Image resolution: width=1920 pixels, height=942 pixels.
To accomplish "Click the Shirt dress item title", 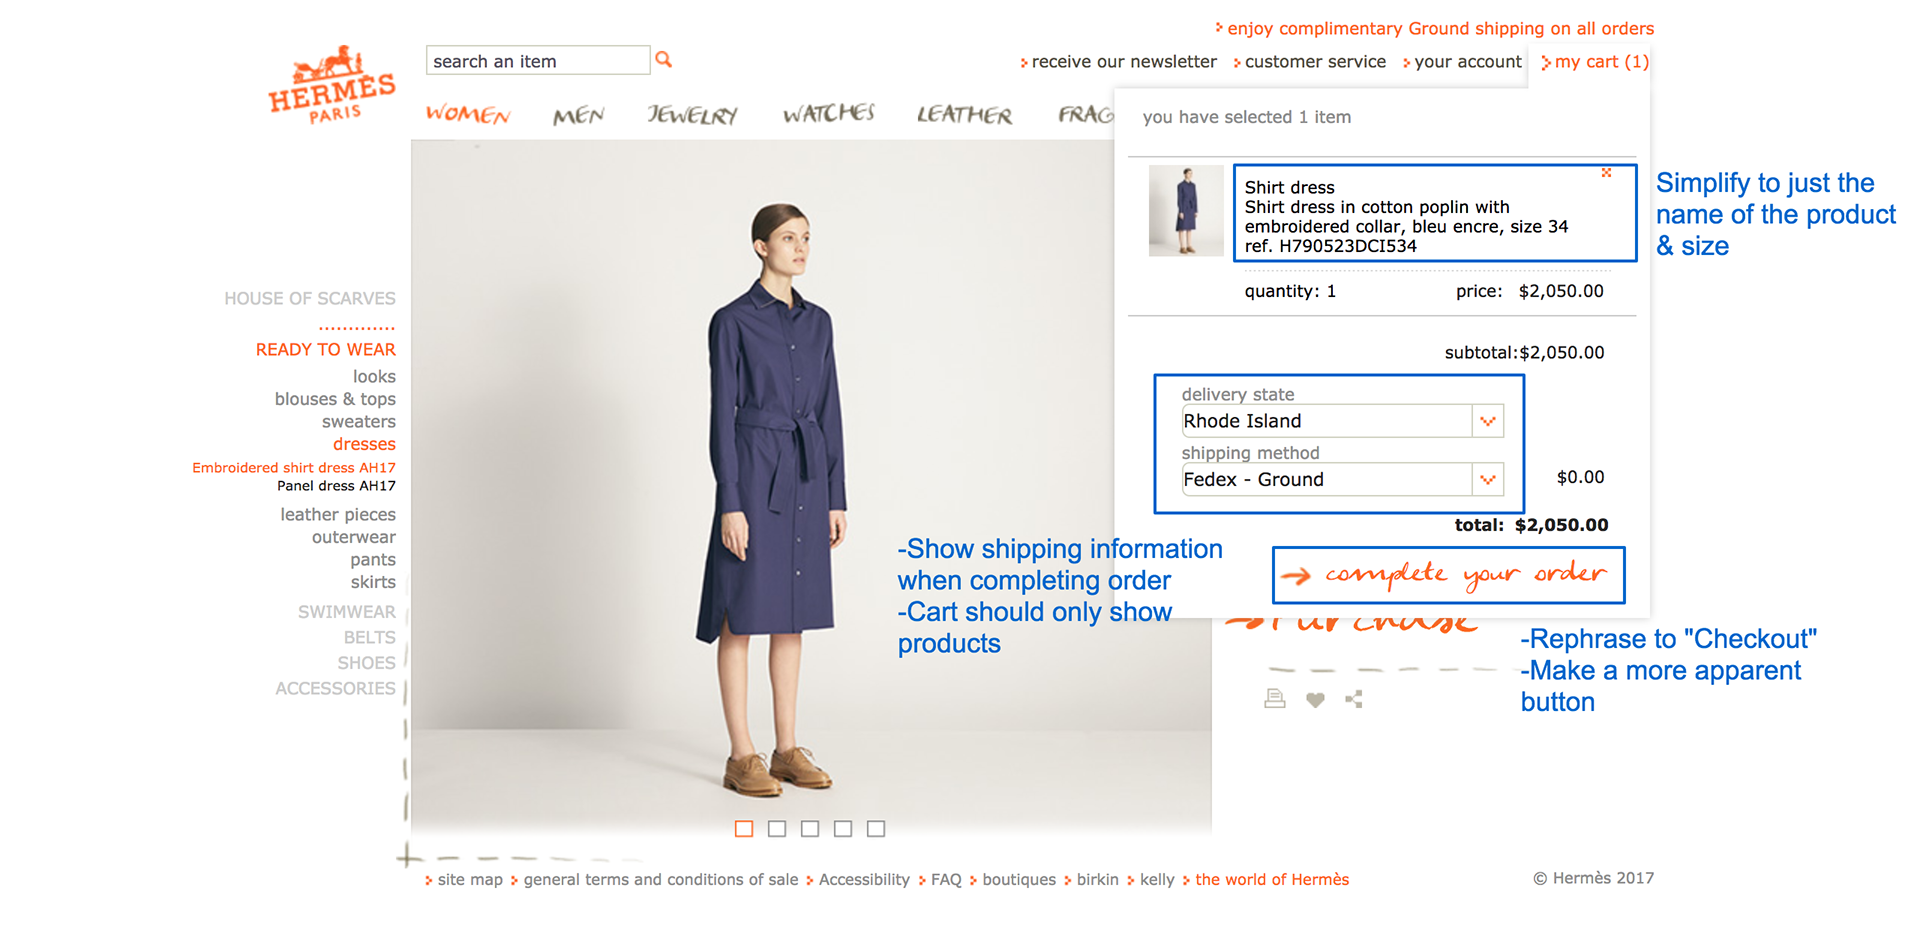I will 1289,187.
